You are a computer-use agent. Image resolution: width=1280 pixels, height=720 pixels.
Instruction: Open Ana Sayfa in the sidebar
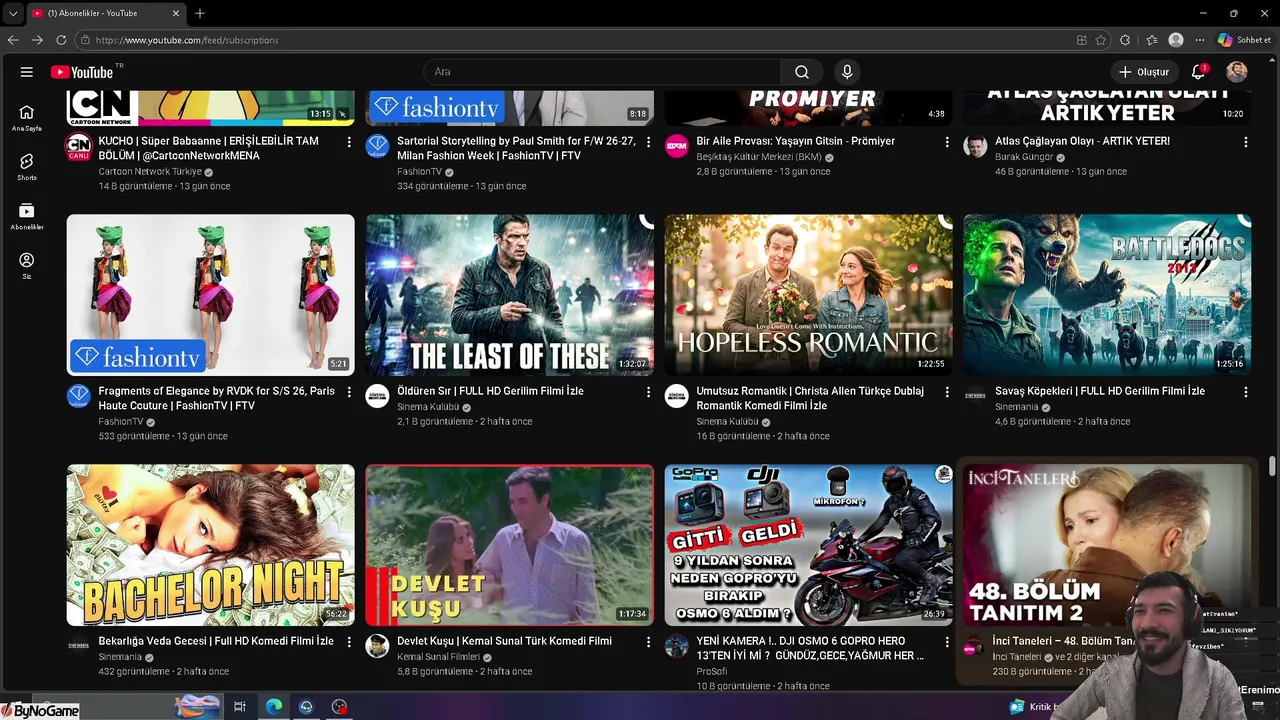point(27,118)
